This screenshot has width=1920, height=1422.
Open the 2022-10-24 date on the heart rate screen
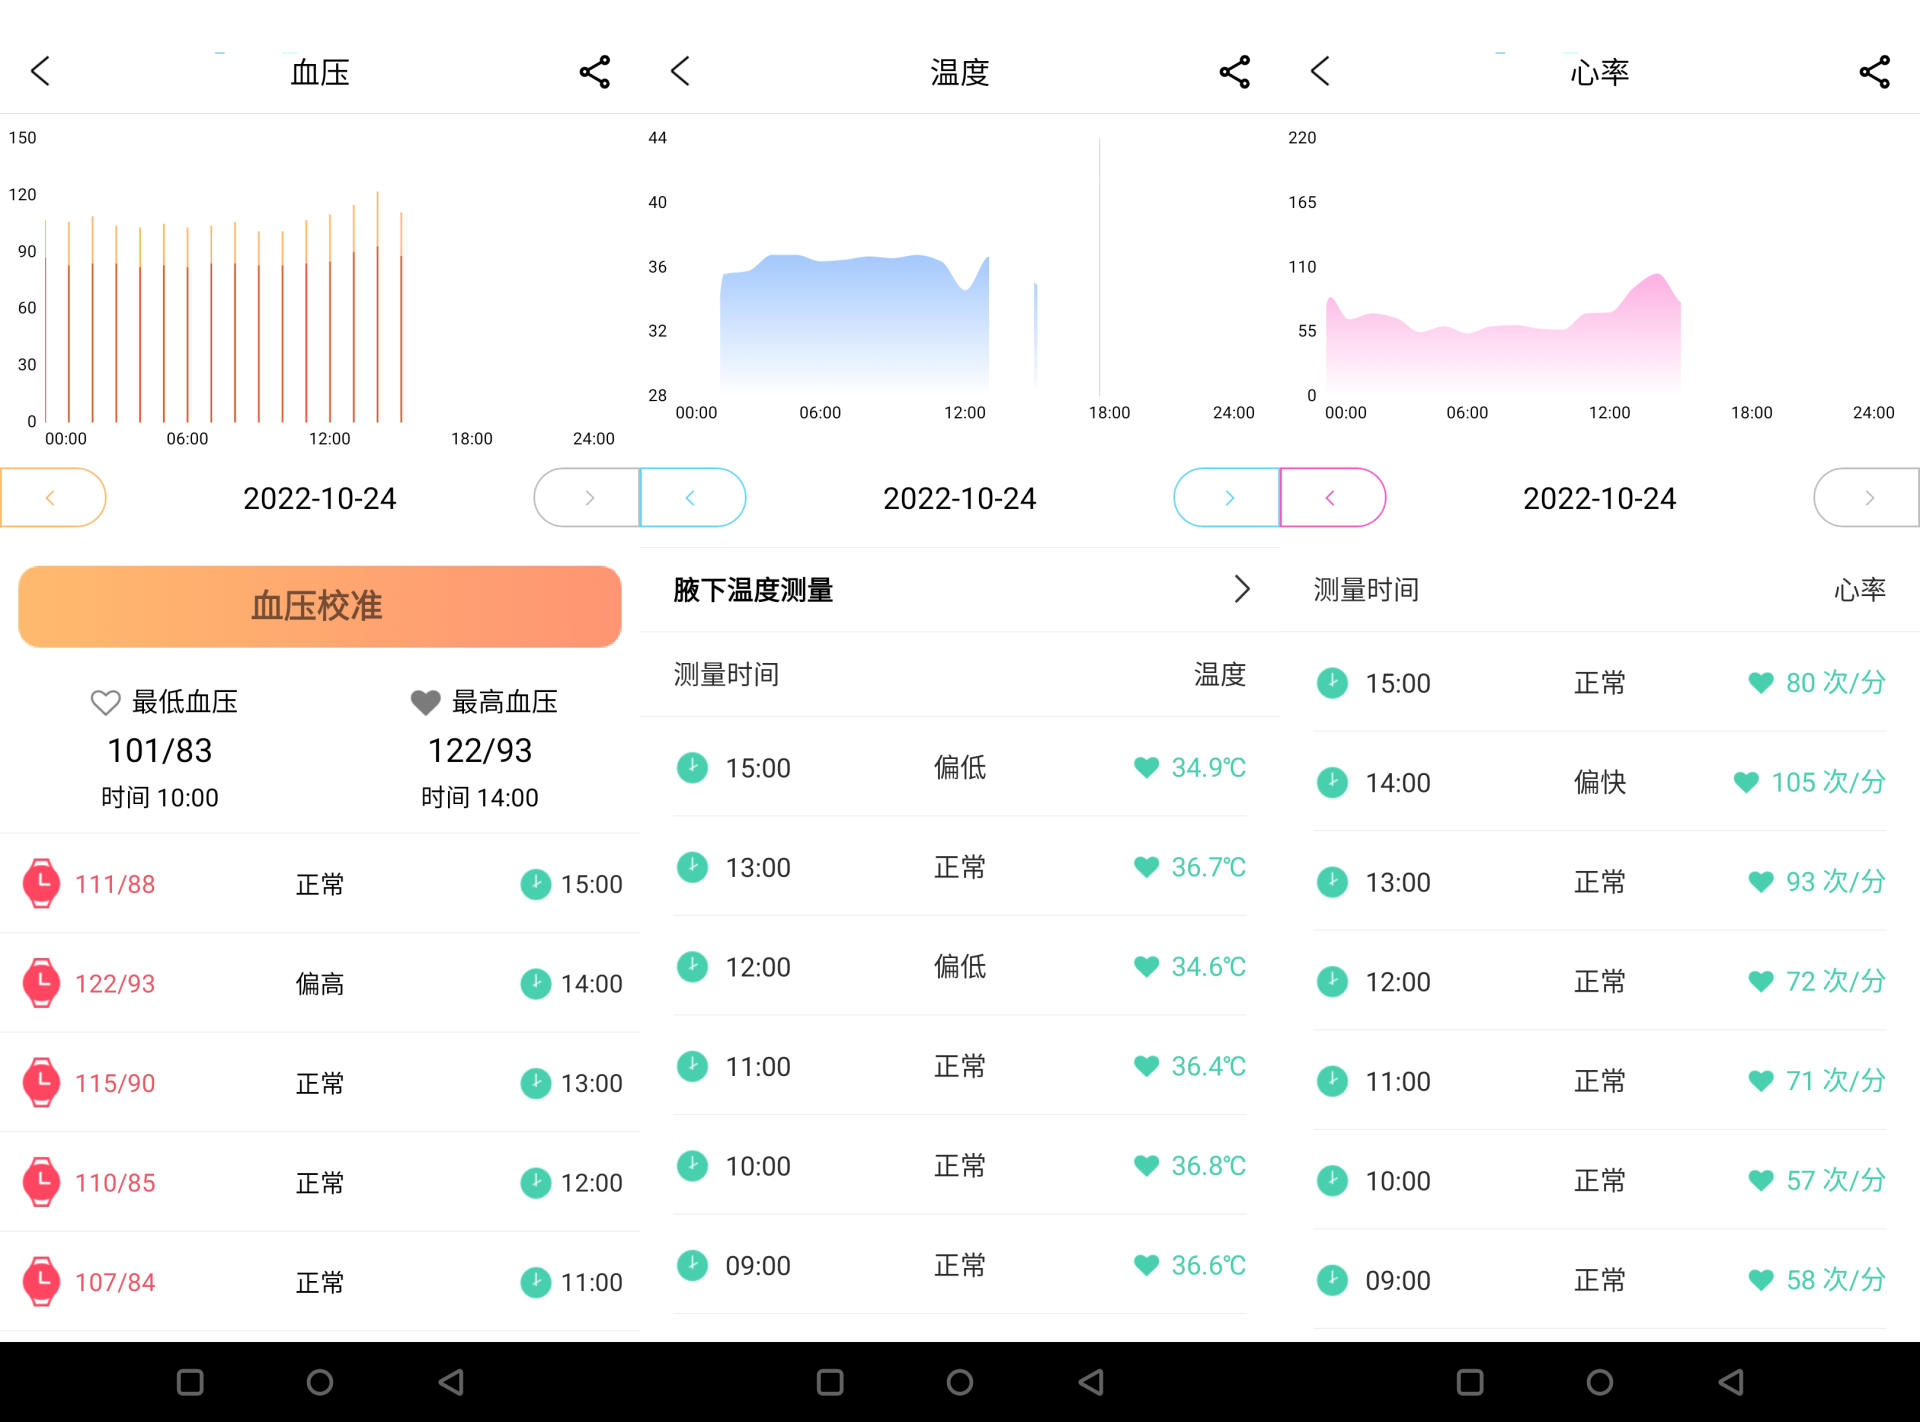pos(1599,497)
